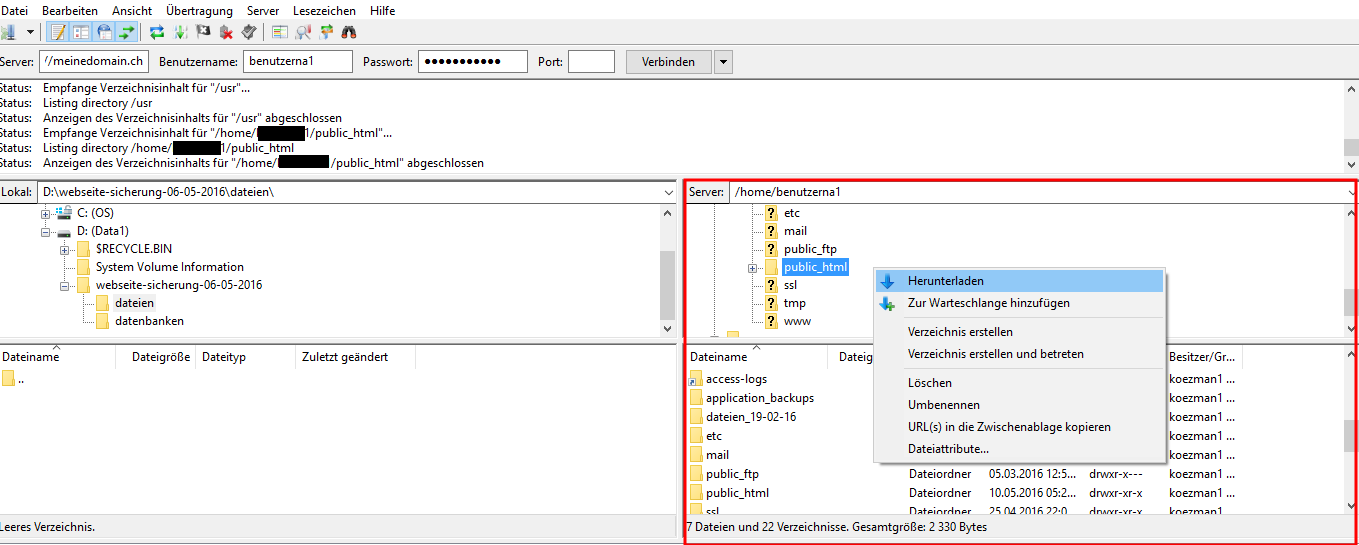Open the Übertragung menu

coord(199,11)
